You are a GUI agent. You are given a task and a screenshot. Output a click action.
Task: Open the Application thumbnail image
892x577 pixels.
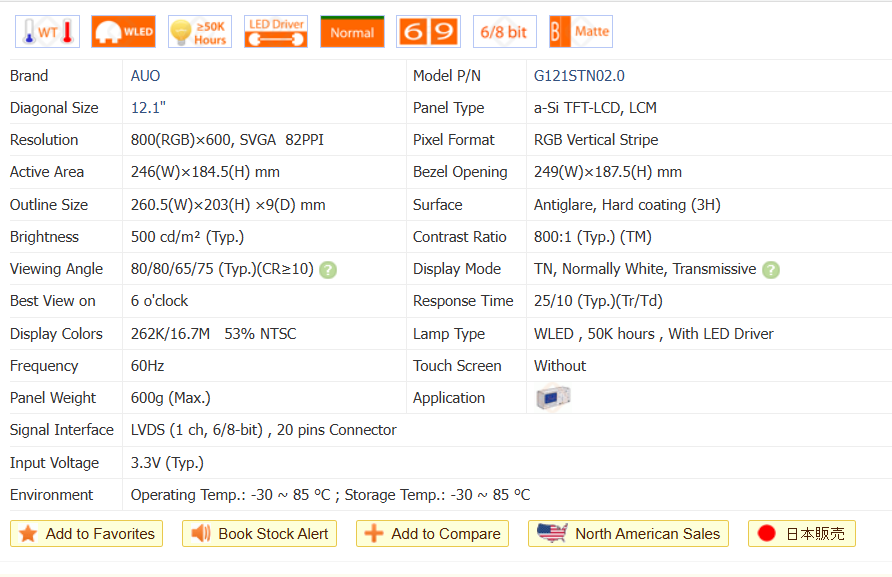click(x=552, y=398)
